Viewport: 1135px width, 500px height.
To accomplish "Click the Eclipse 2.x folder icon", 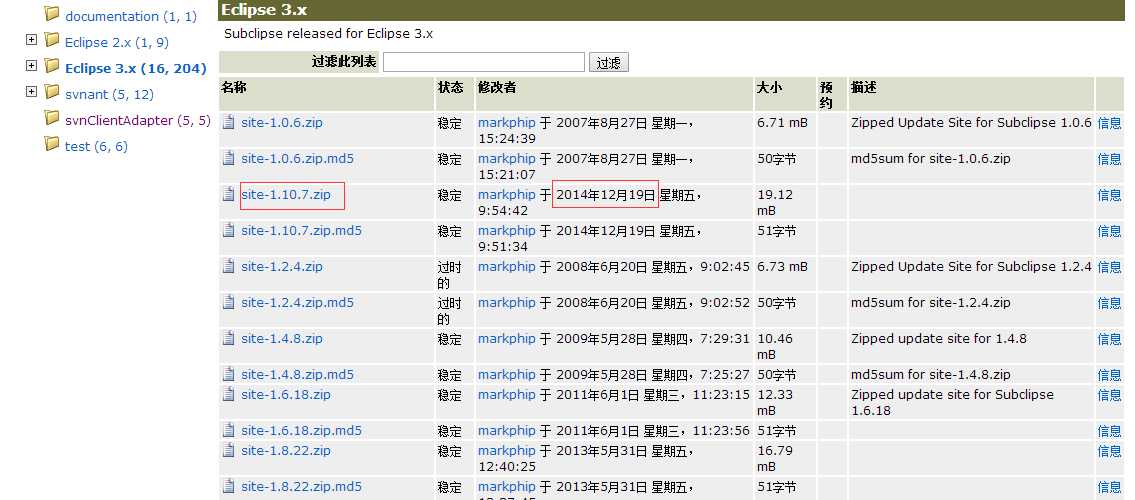I will pos(51,40).
